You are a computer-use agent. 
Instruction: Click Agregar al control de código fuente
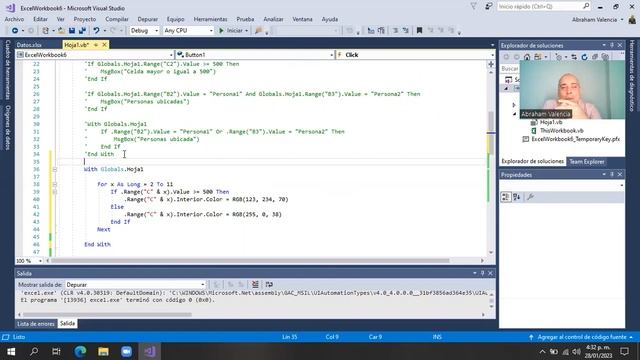pos(581,337)
